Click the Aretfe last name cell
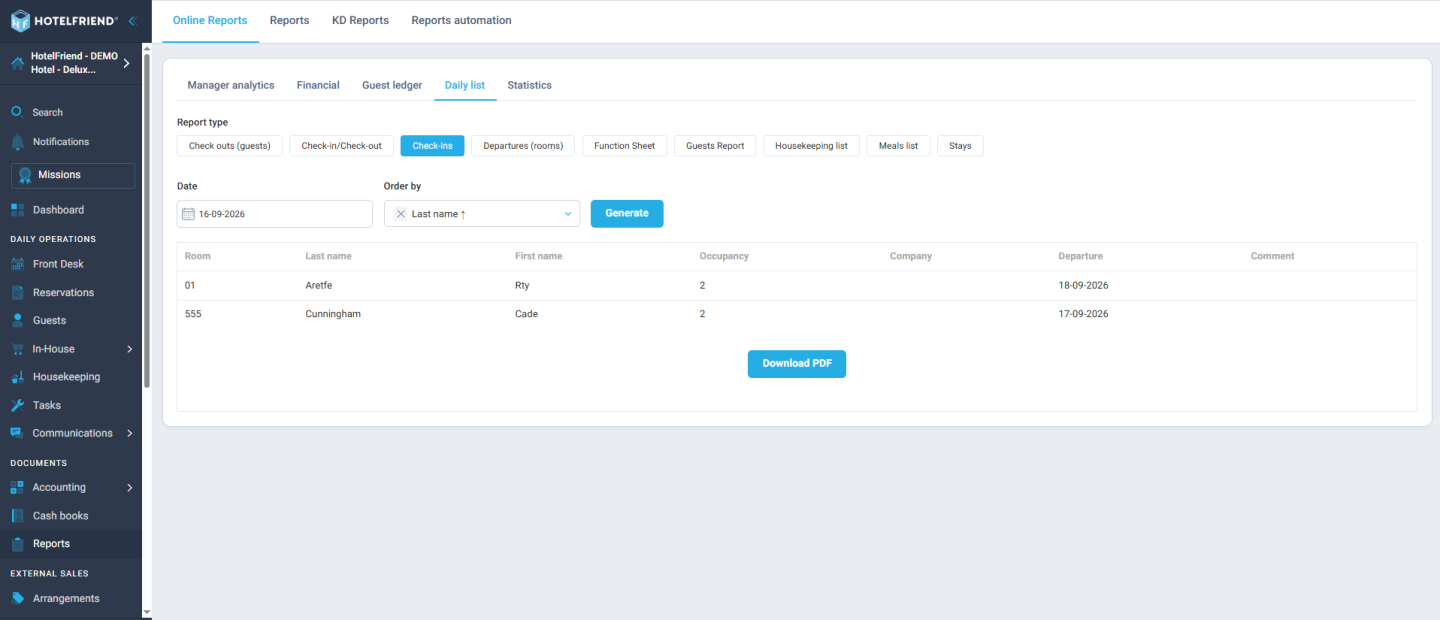Image resolution: width=1440 pixels, height=620 pixels. point(317,286)
